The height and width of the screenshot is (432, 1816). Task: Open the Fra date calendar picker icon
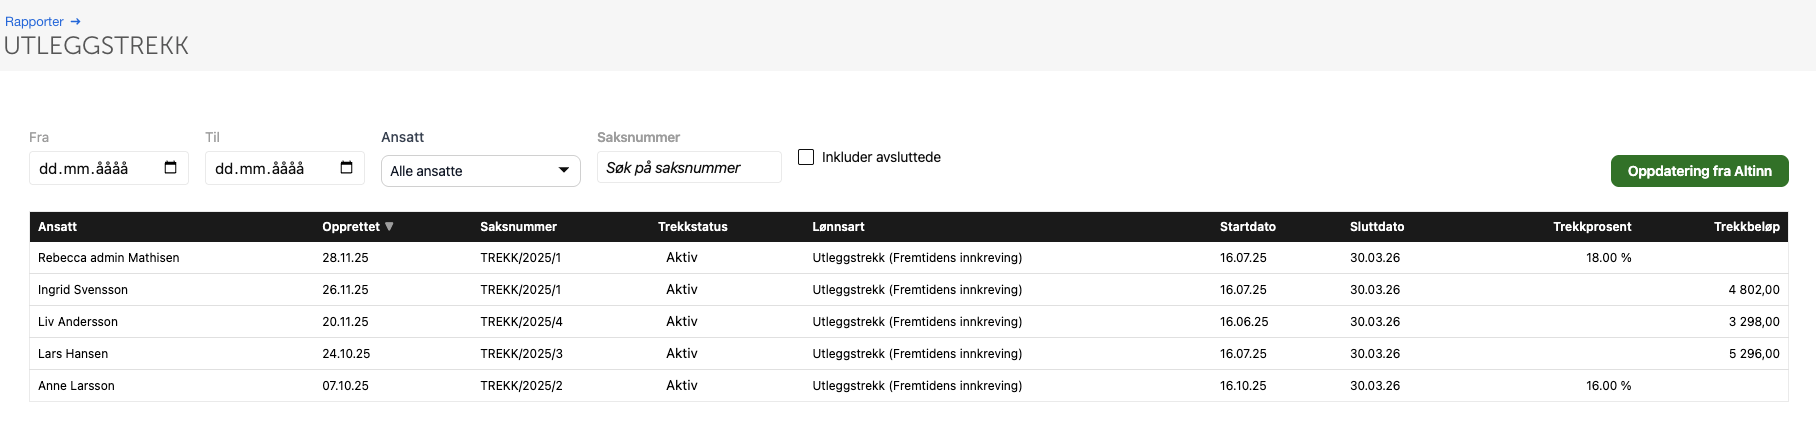tap(170, 167)
